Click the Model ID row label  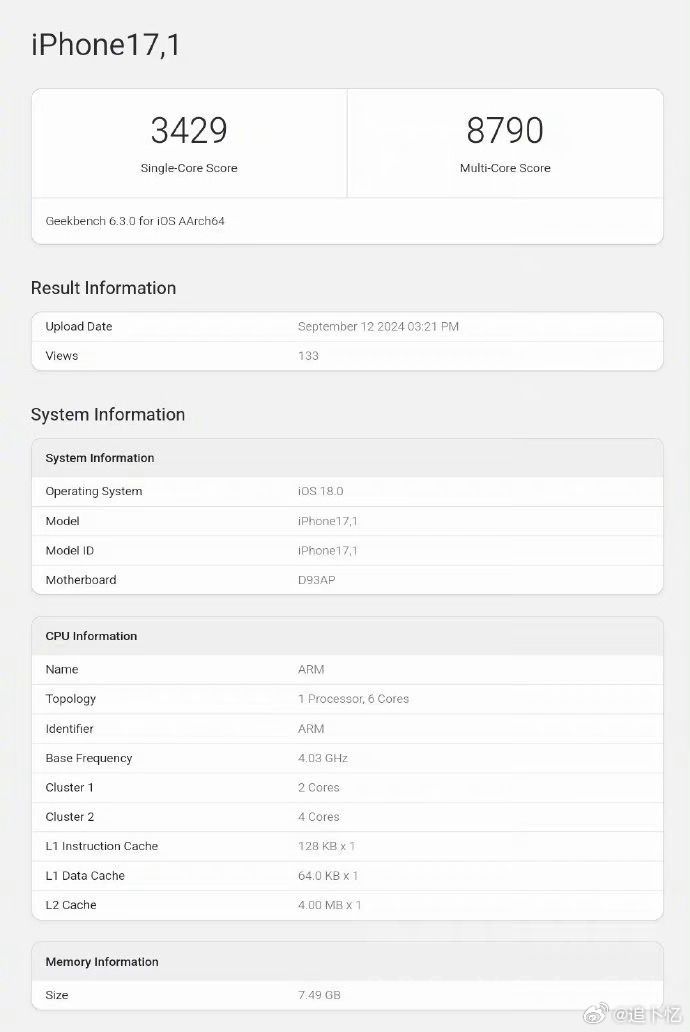[x=70, y=551]
